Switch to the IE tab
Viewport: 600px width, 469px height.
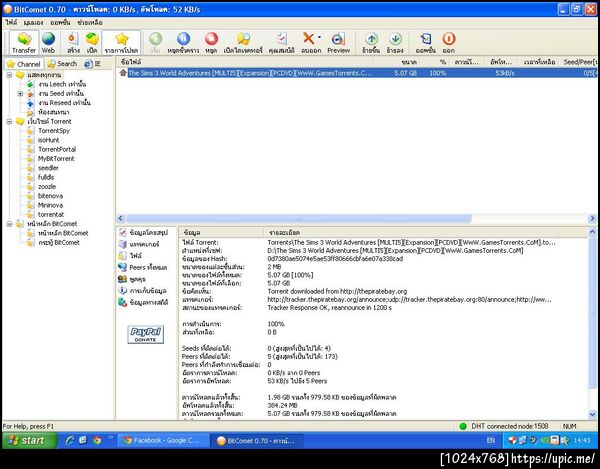[x=93, y=64]
